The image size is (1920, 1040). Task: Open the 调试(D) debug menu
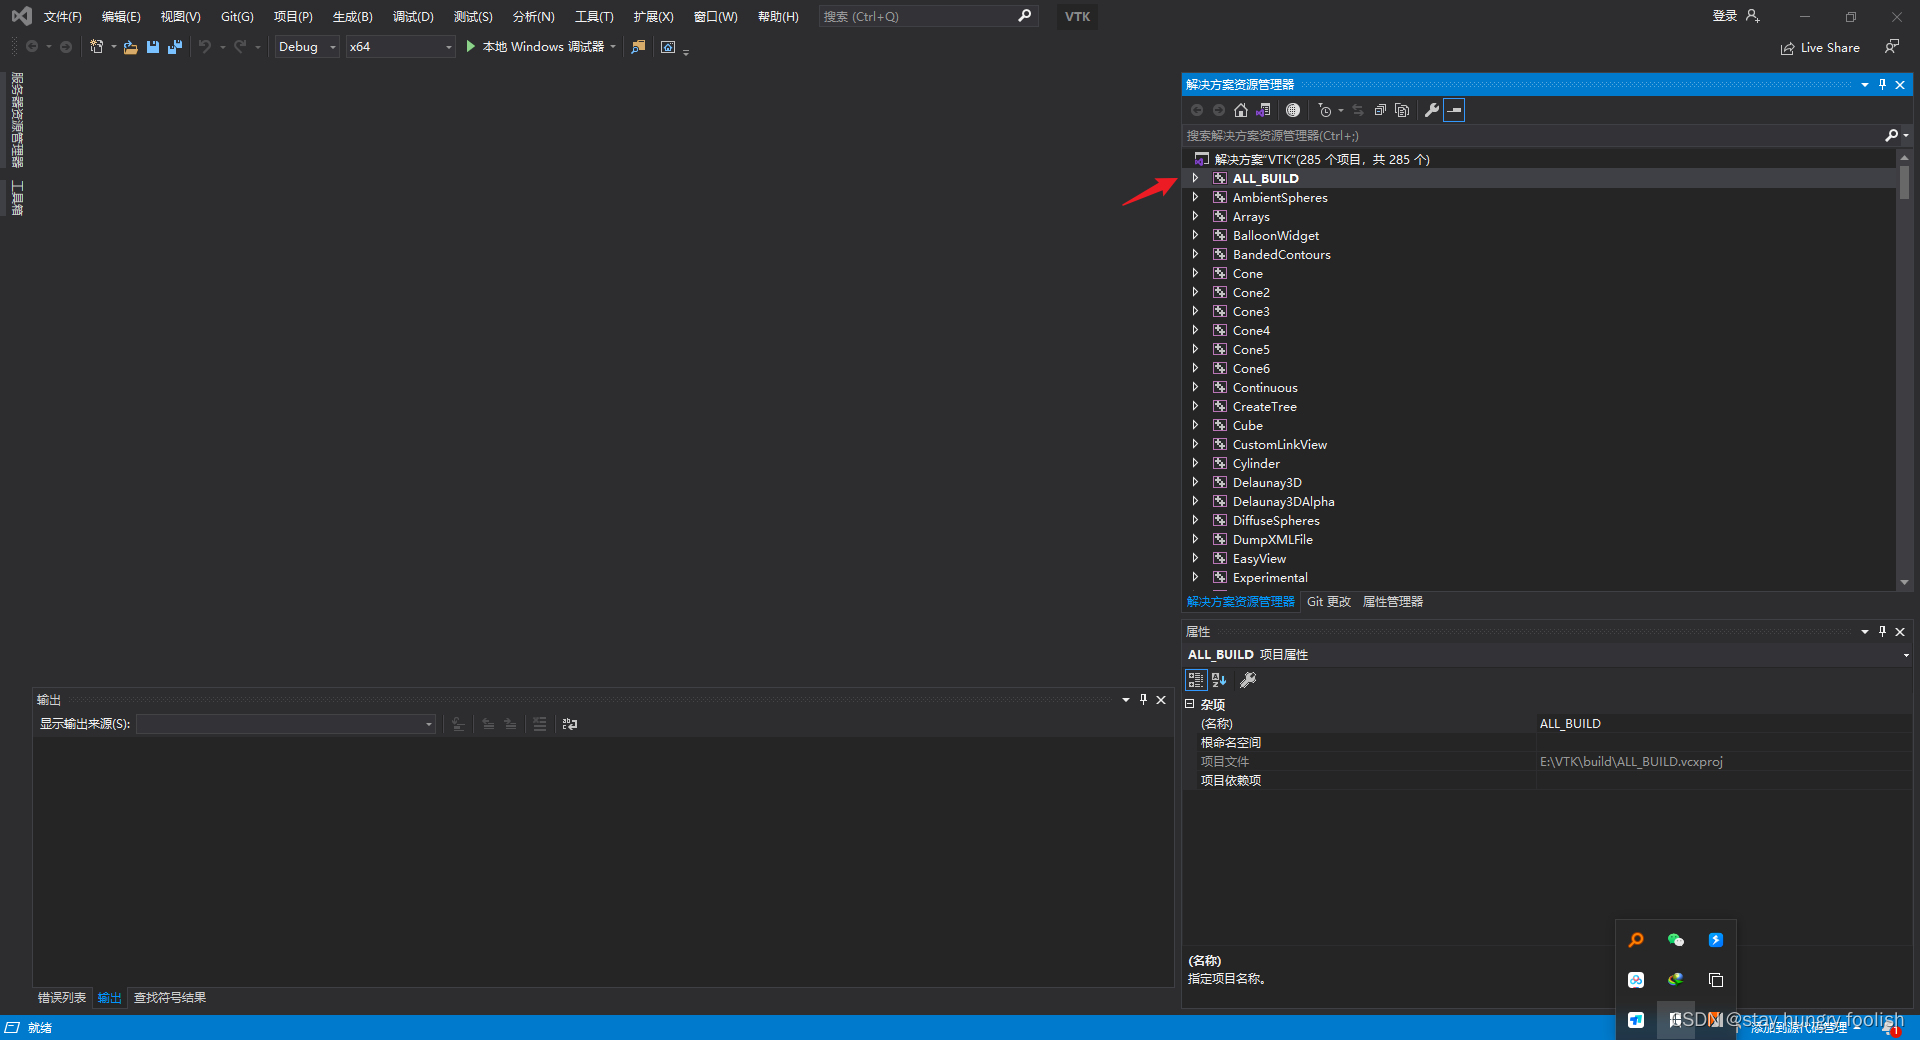point(413,17)
